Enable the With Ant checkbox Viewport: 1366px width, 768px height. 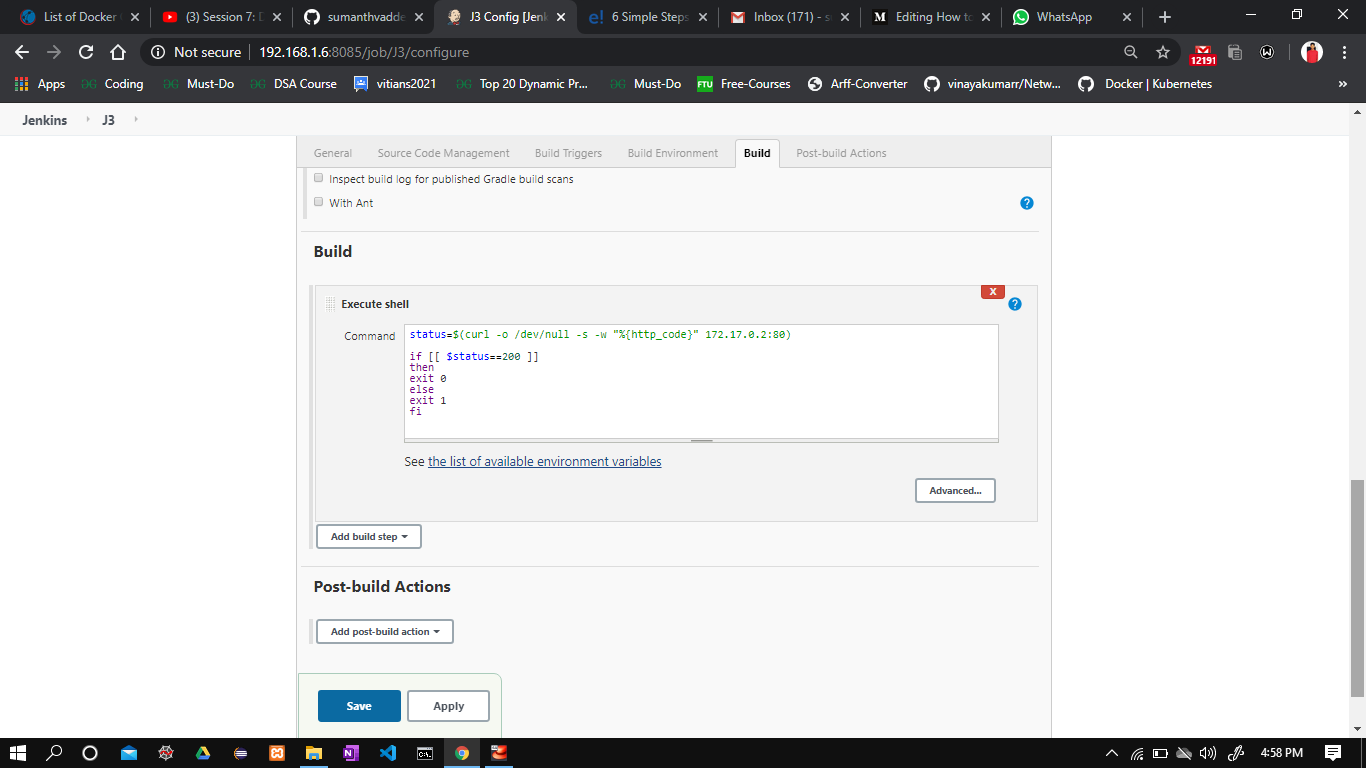pyautogui.click(x=318, y=201)
